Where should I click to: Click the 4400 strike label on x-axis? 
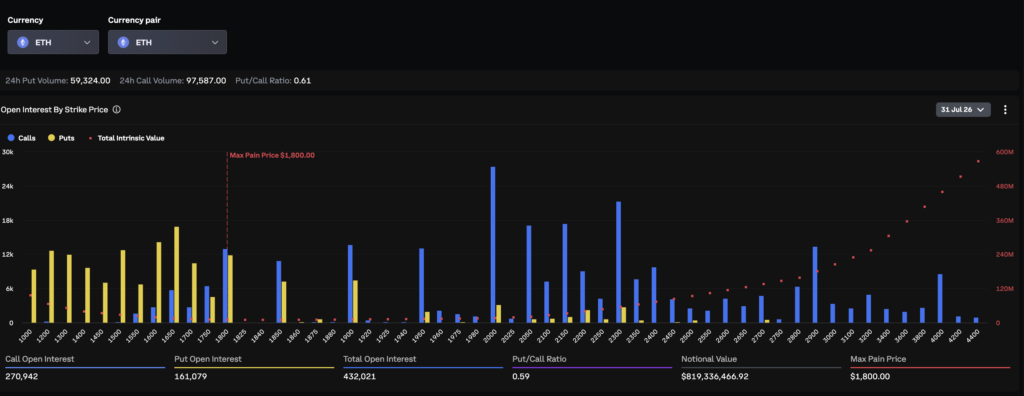(x=972, y=335)
